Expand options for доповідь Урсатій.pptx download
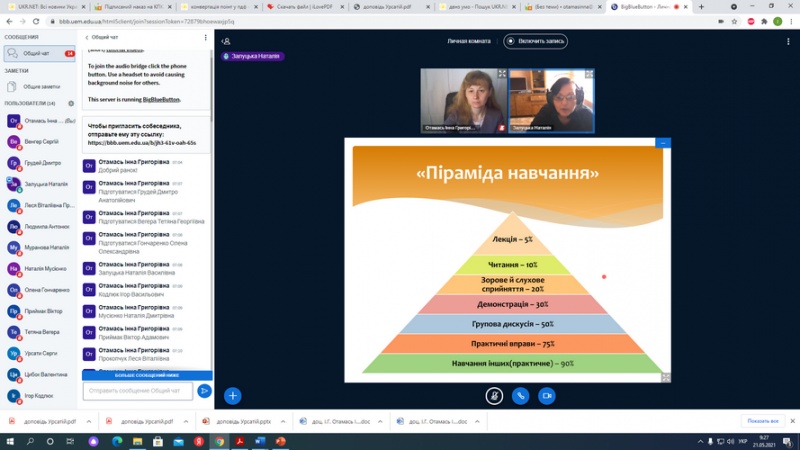Image resolution: width=800 pixels, height=450 pixels. [283, 422]
